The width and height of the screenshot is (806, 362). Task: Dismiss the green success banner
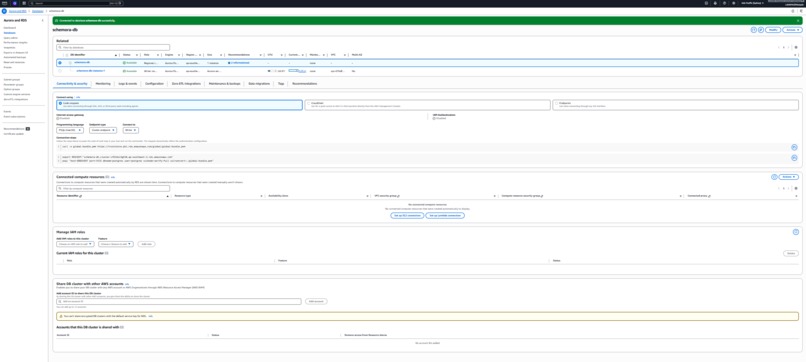pos(798,21)
